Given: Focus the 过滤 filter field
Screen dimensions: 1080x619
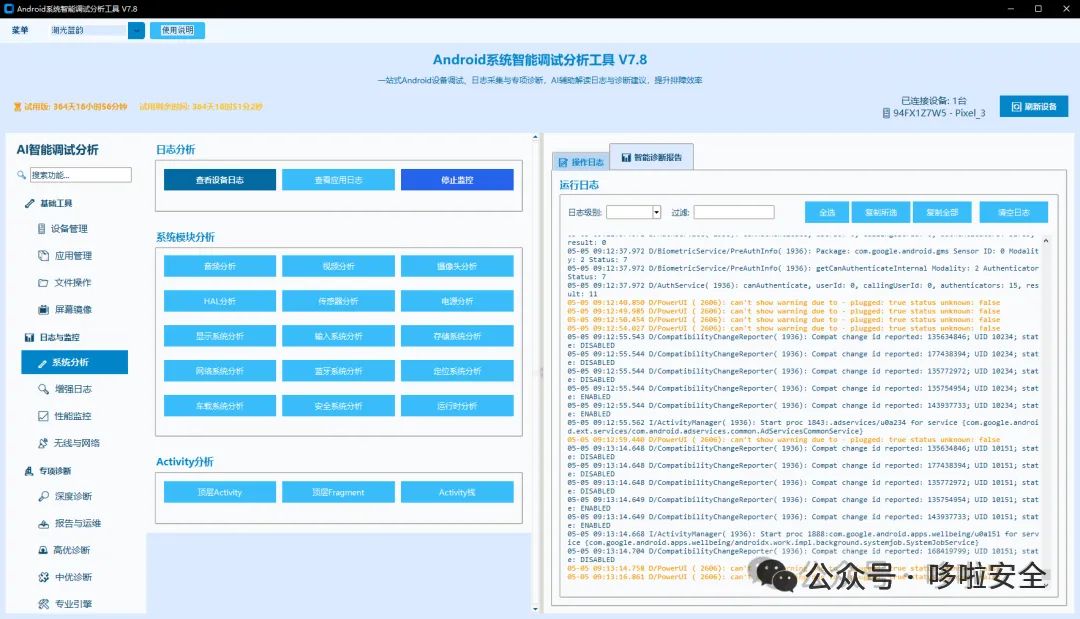Looking at the screenshot, I should (734, 212).
